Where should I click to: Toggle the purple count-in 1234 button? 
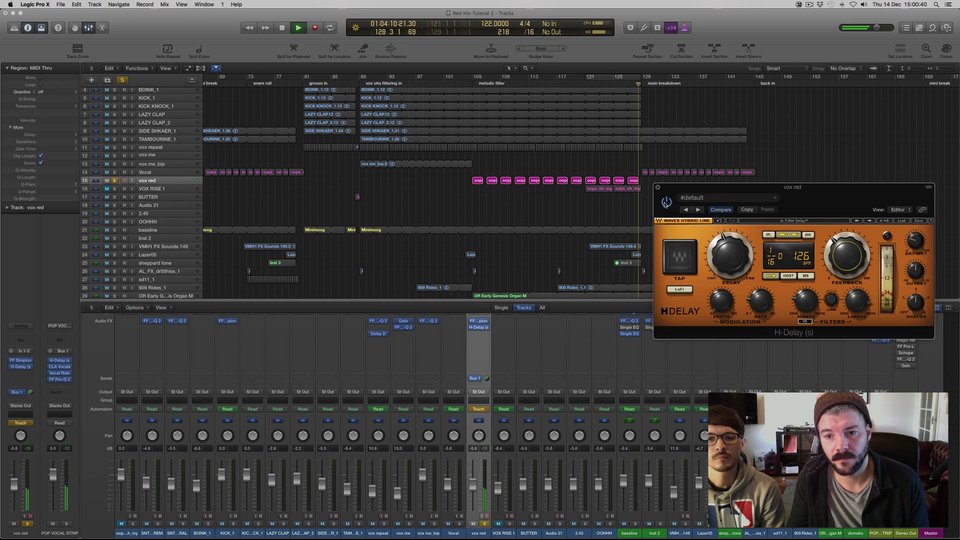[671, 28]
